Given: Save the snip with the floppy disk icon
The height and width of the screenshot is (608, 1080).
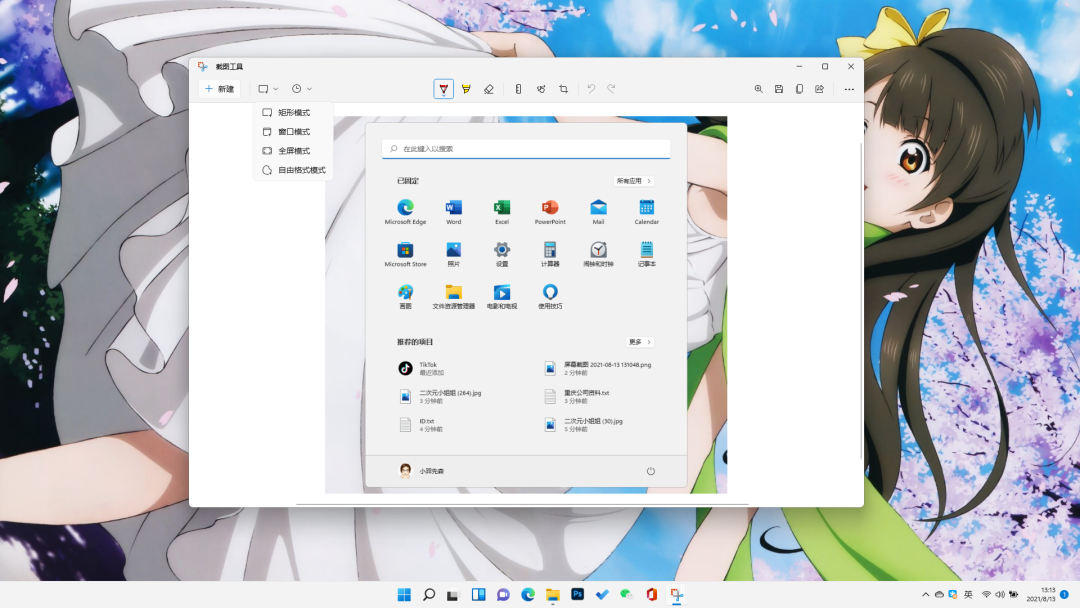Looking at the screenshot, I should click(779, 89).
